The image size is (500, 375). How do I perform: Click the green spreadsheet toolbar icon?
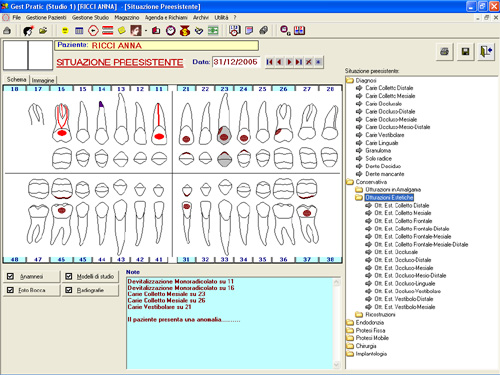point(213,31)
